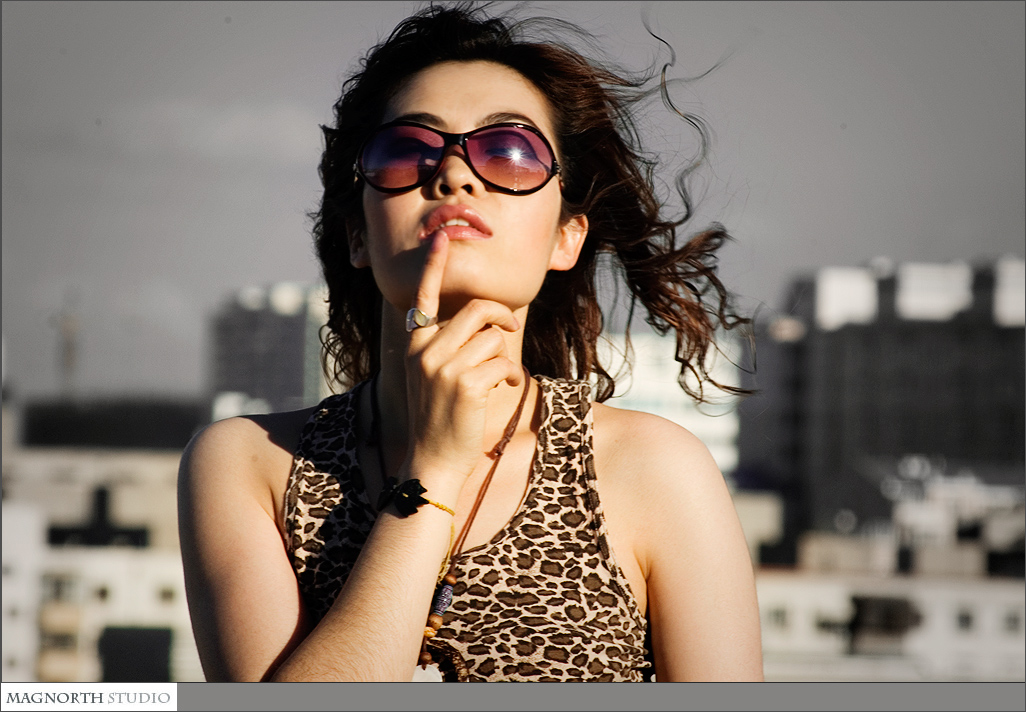Viewport: 1026px width, 712px height.
Task: Select the beaded pendant on the leather necklace
Action: (x=440, y=600)
